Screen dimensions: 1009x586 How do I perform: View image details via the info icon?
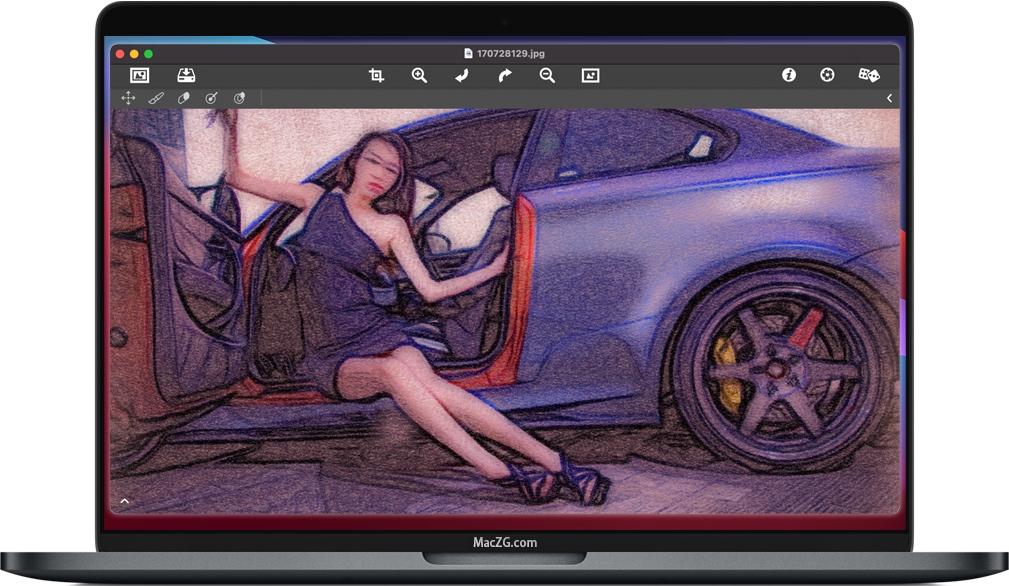pyautogui.click(x=789, y=75)
